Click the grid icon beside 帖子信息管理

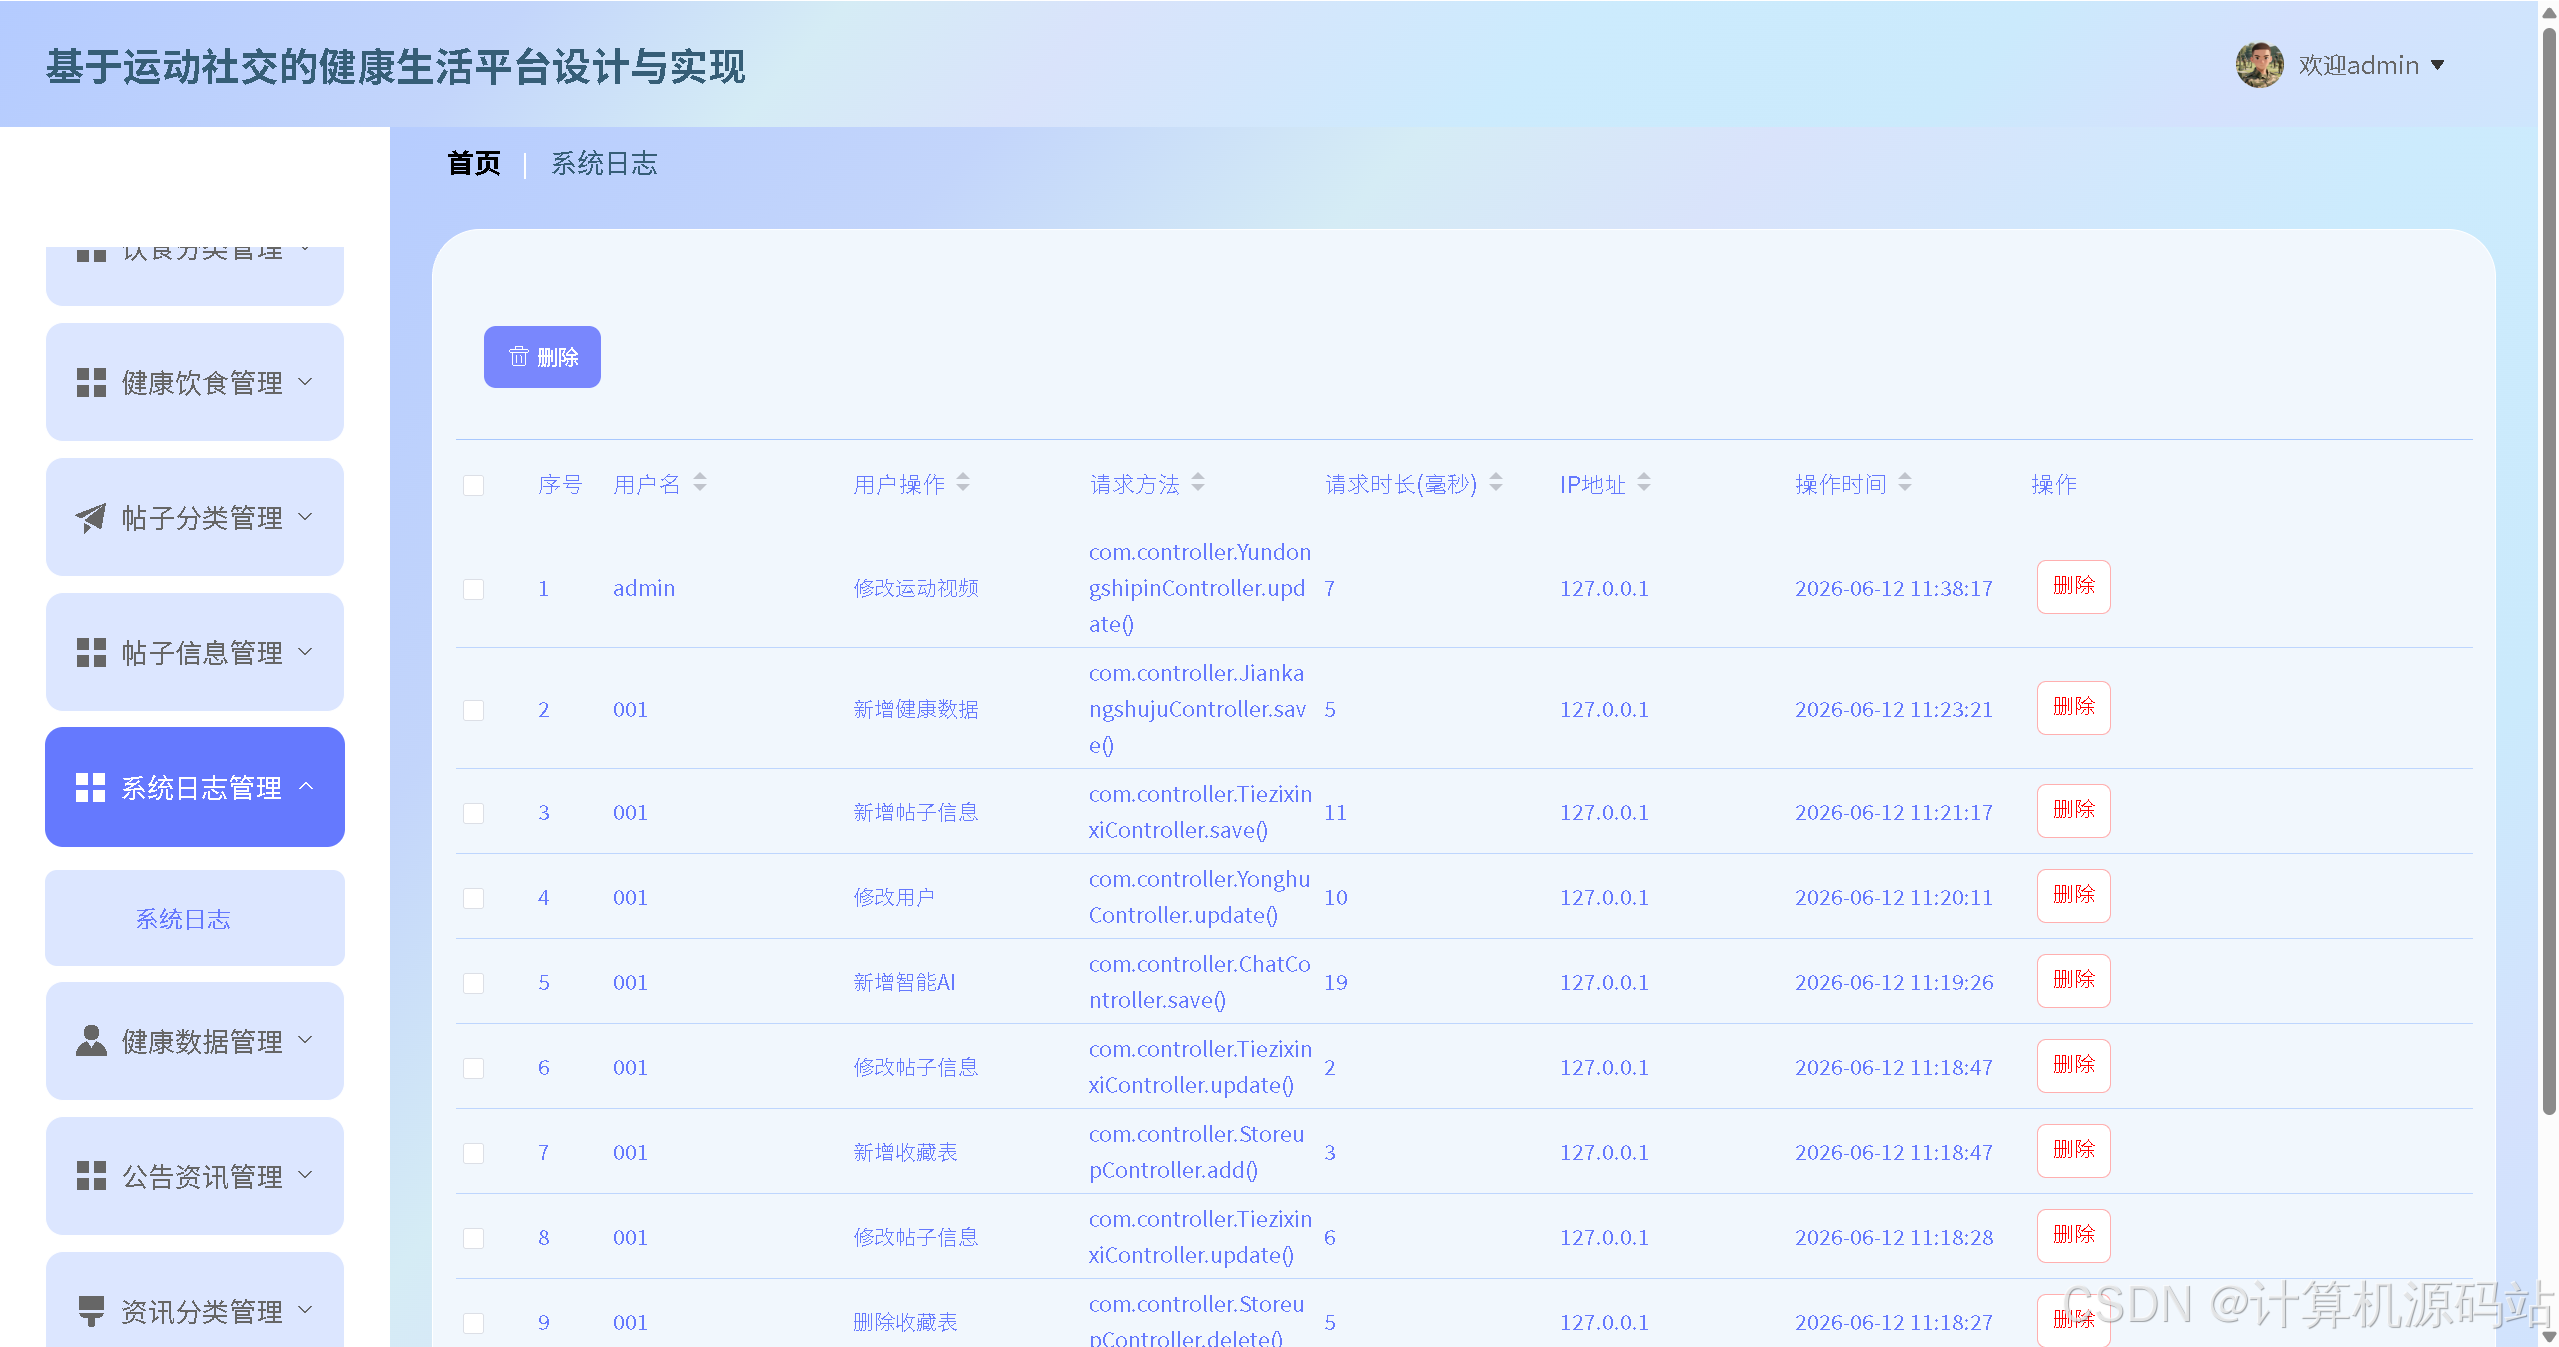click(x=91, y=652)
